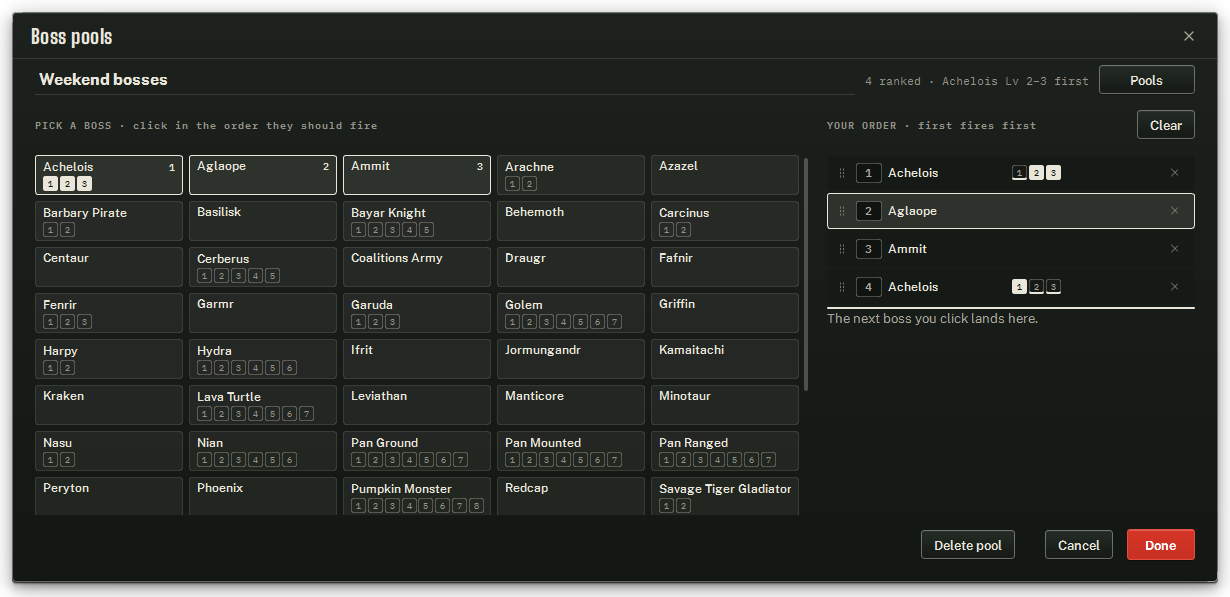1230x597 pixels.
Task: Toggle level 1 on rank 1 Achelois row
Action: 1019,173
